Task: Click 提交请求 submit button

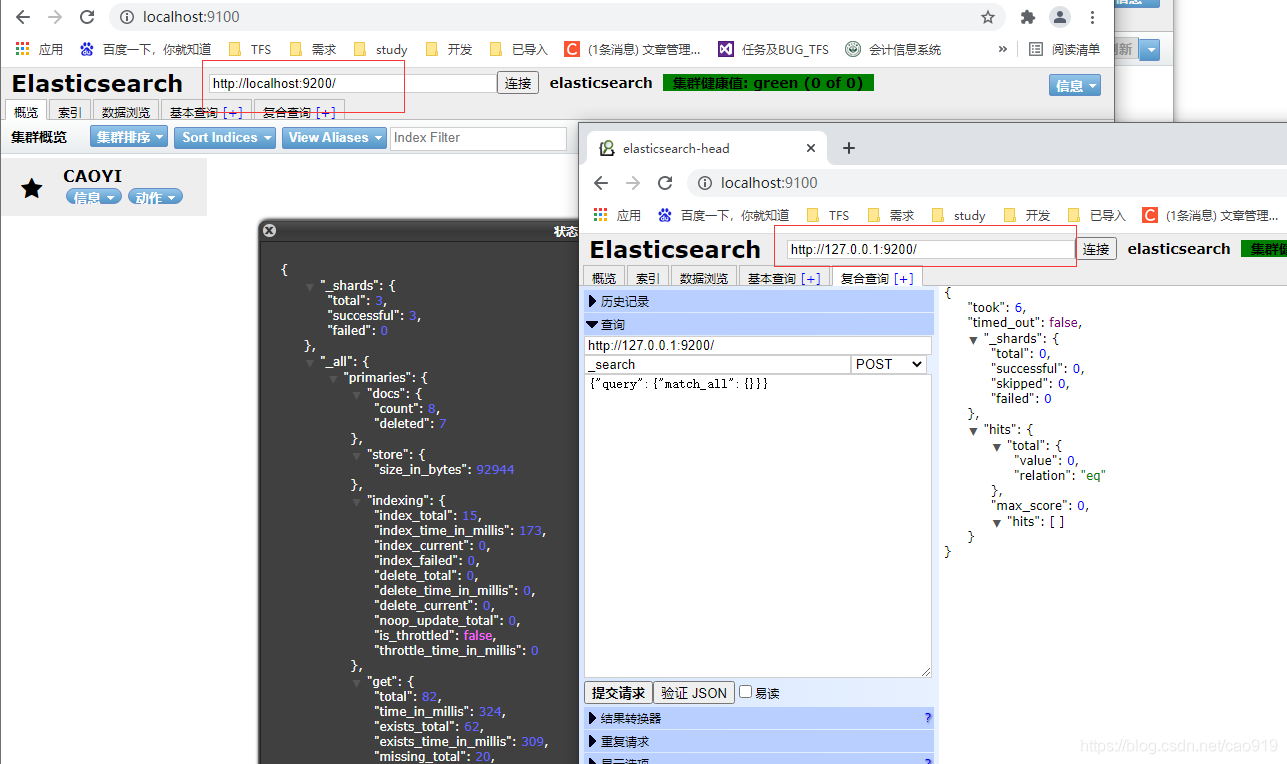Action: coord(618,692)
